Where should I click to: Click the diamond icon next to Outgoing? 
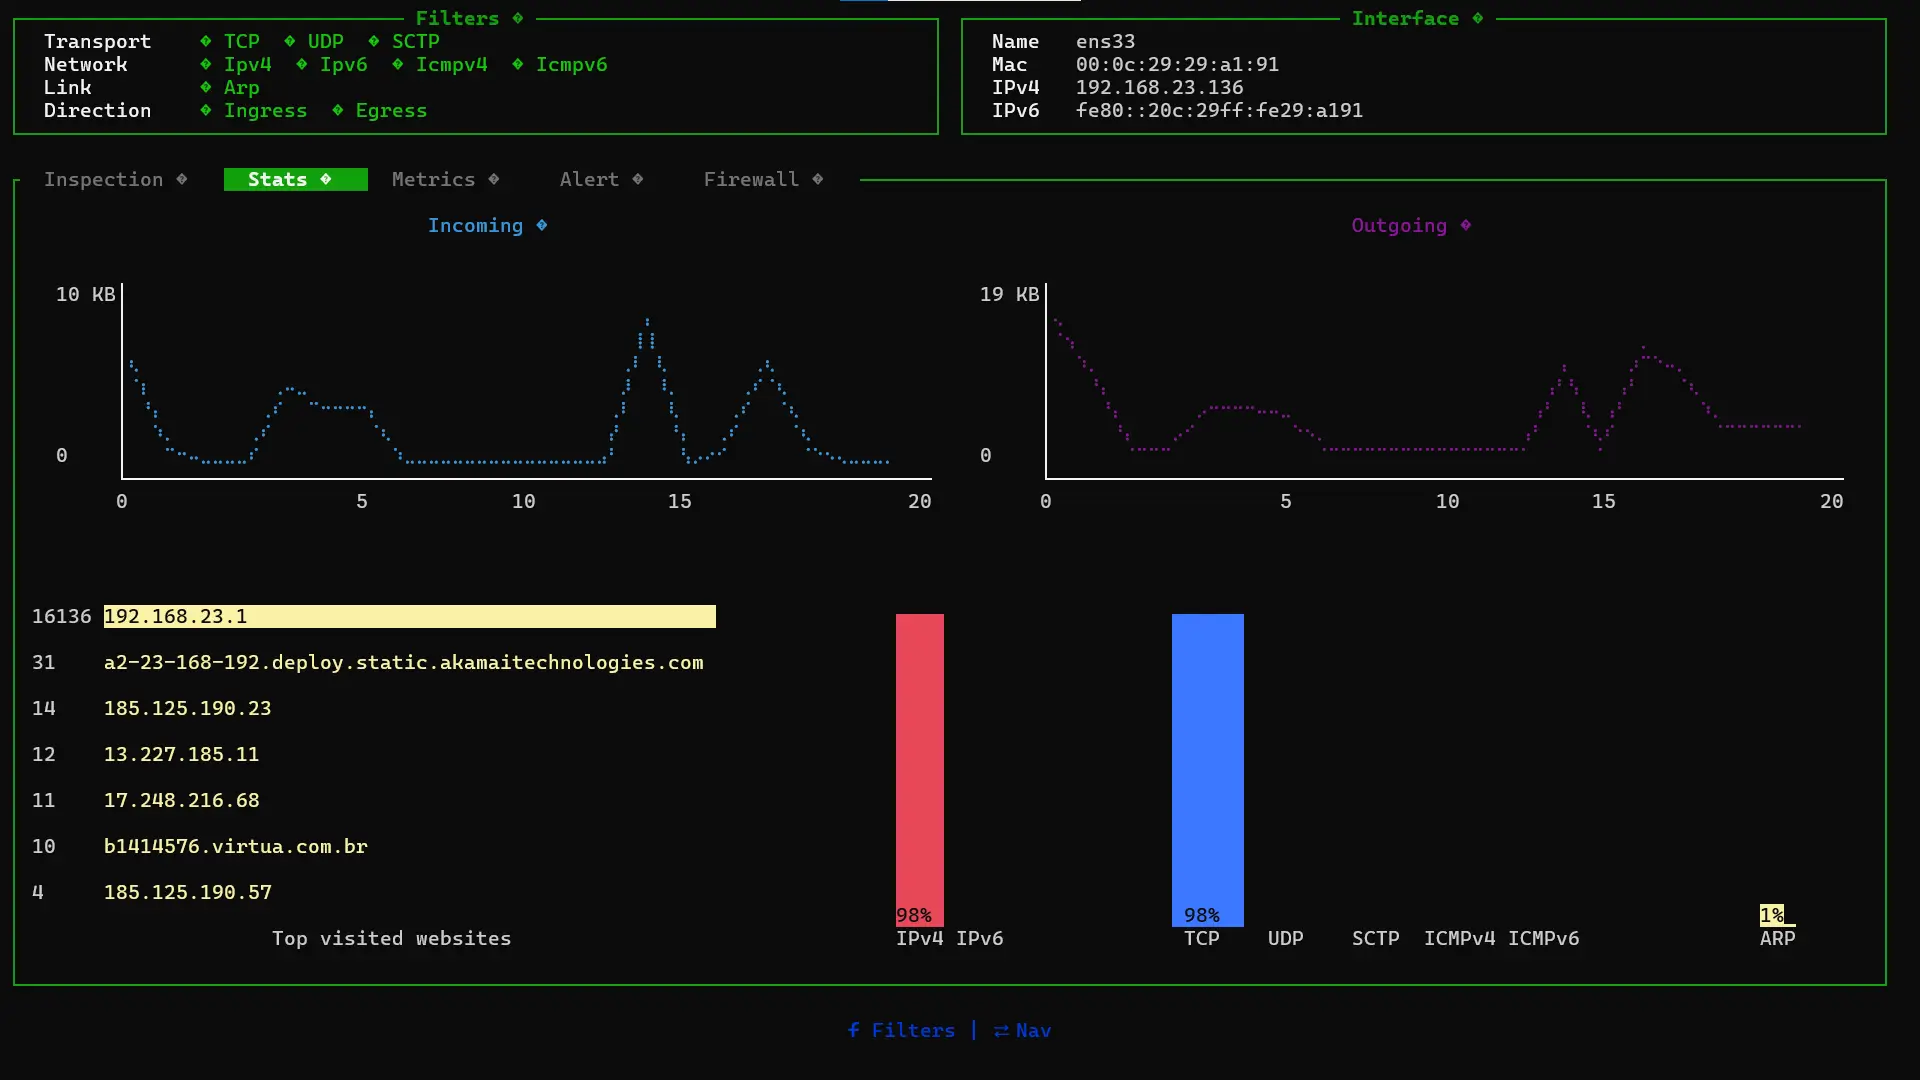pos(1466,225)
